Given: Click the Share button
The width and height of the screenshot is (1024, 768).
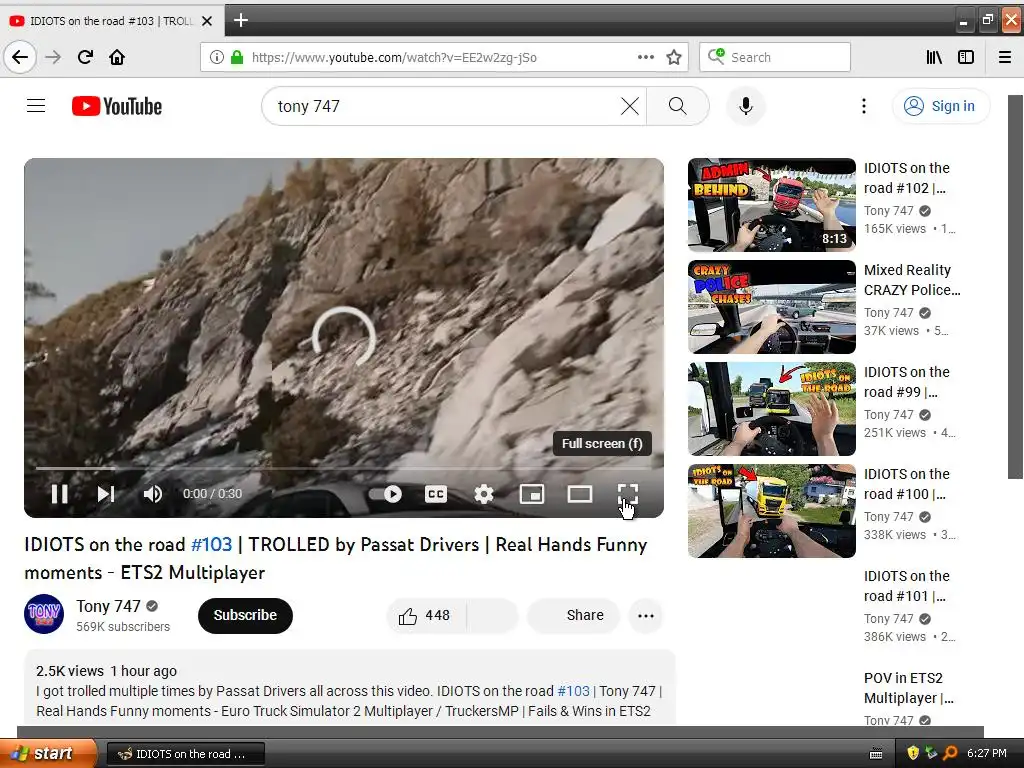Looking at the screenshot, I should tap(573, 615).
